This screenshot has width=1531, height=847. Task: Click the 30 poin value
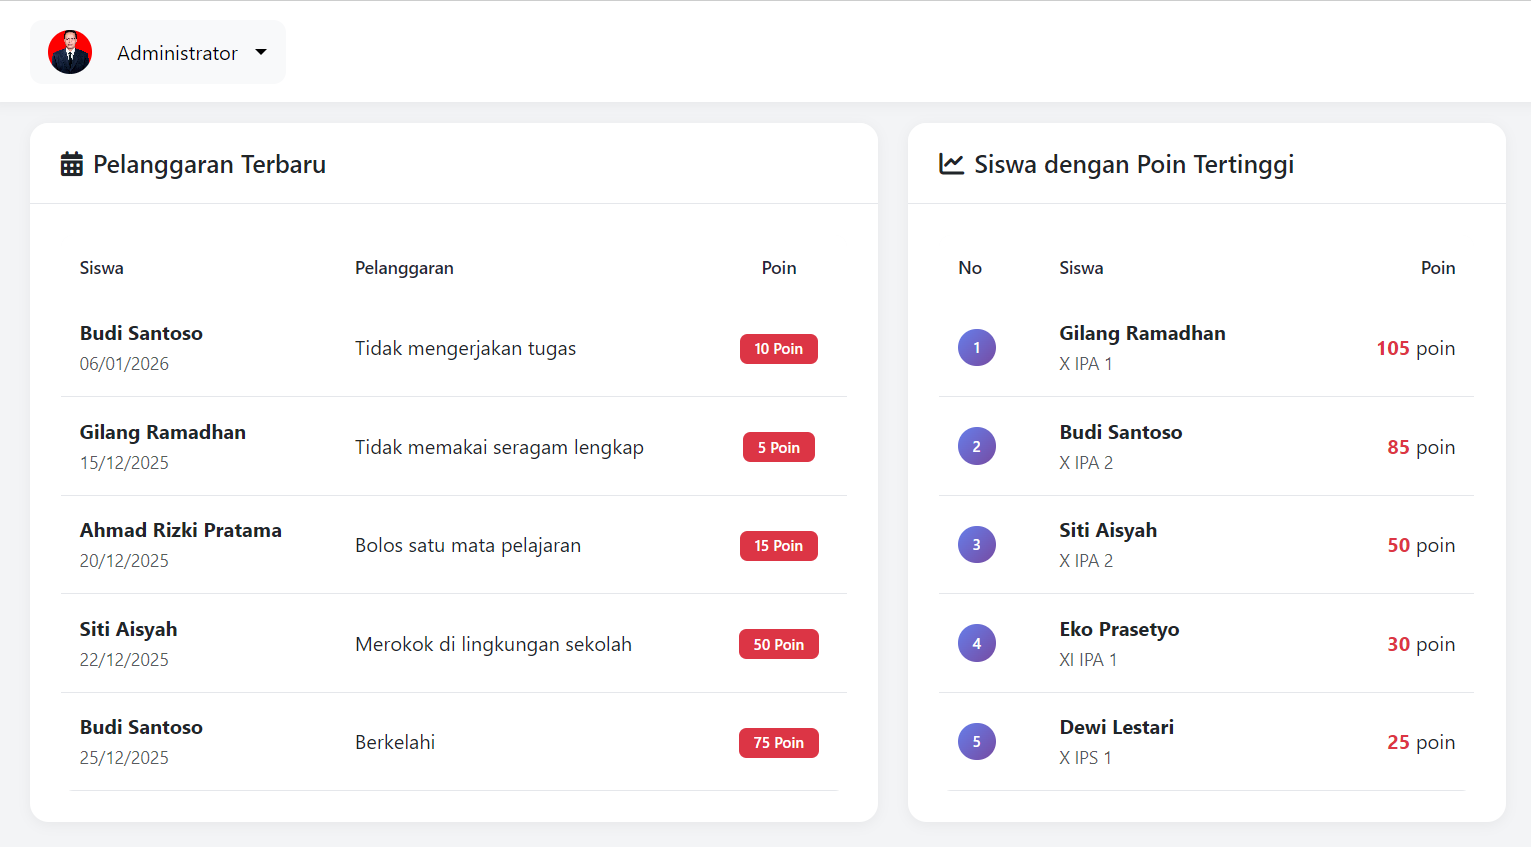click(x=1421, y=644)
